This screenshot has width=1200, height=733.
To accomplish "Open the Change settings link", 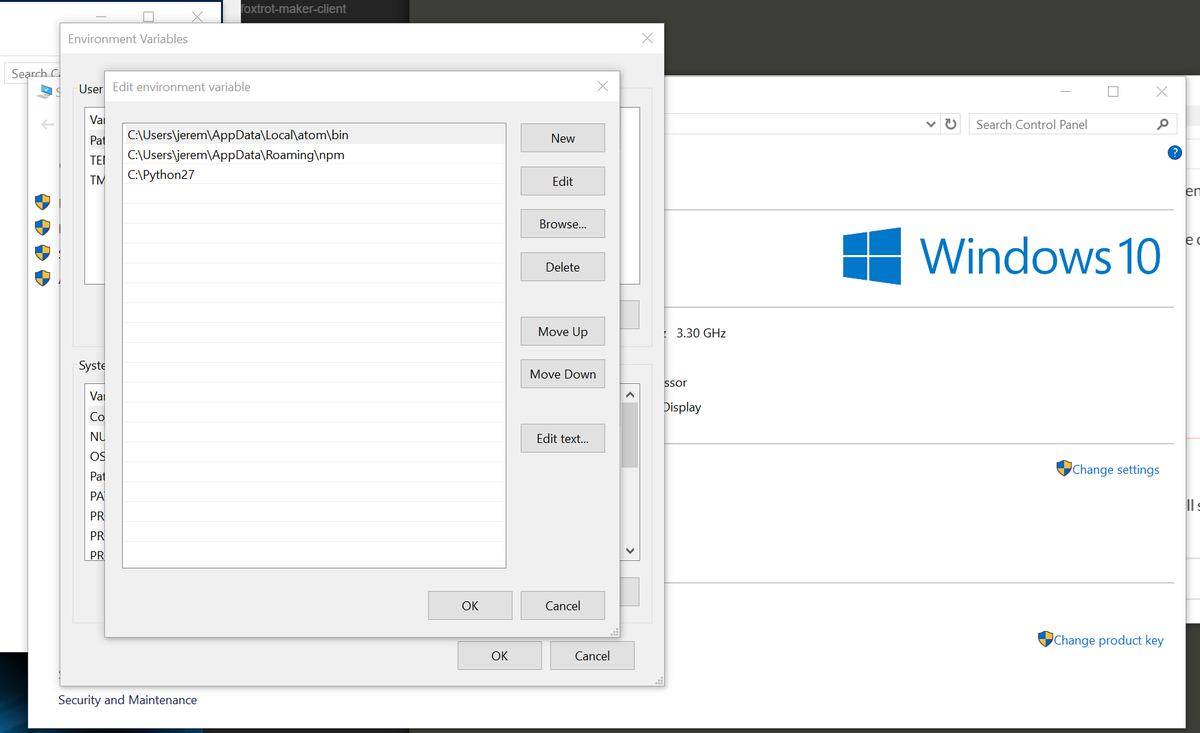I will pos(1116,469).
